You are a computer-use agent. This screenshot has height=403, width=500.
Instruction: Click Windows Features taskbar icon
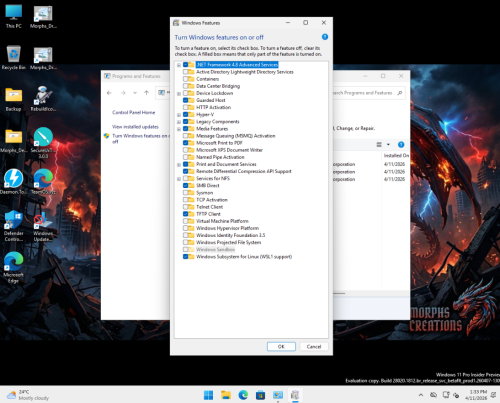point(295,395)
